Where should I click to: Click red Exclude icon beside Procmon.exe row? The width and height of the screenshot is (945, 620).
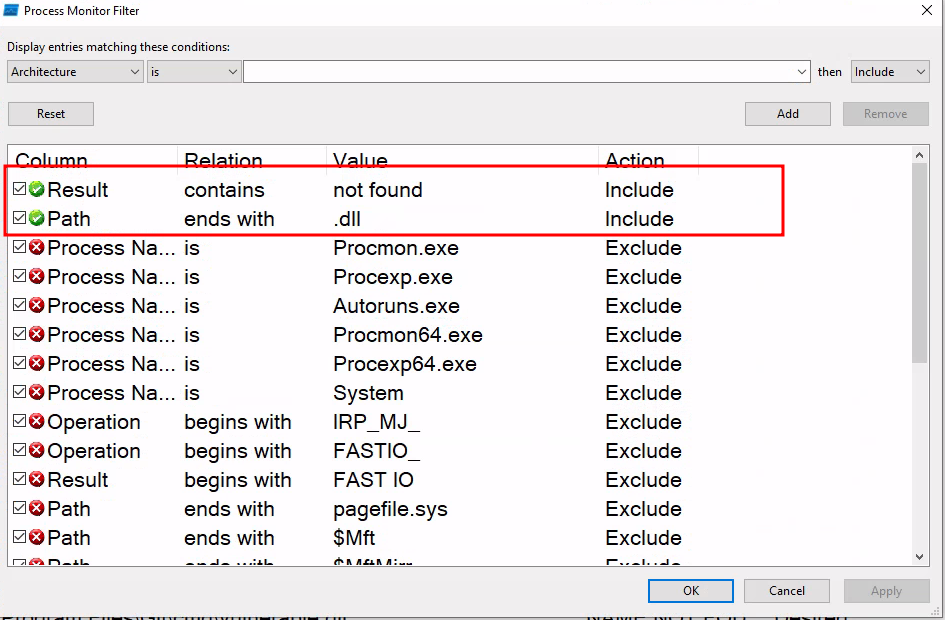coord(37,247)
